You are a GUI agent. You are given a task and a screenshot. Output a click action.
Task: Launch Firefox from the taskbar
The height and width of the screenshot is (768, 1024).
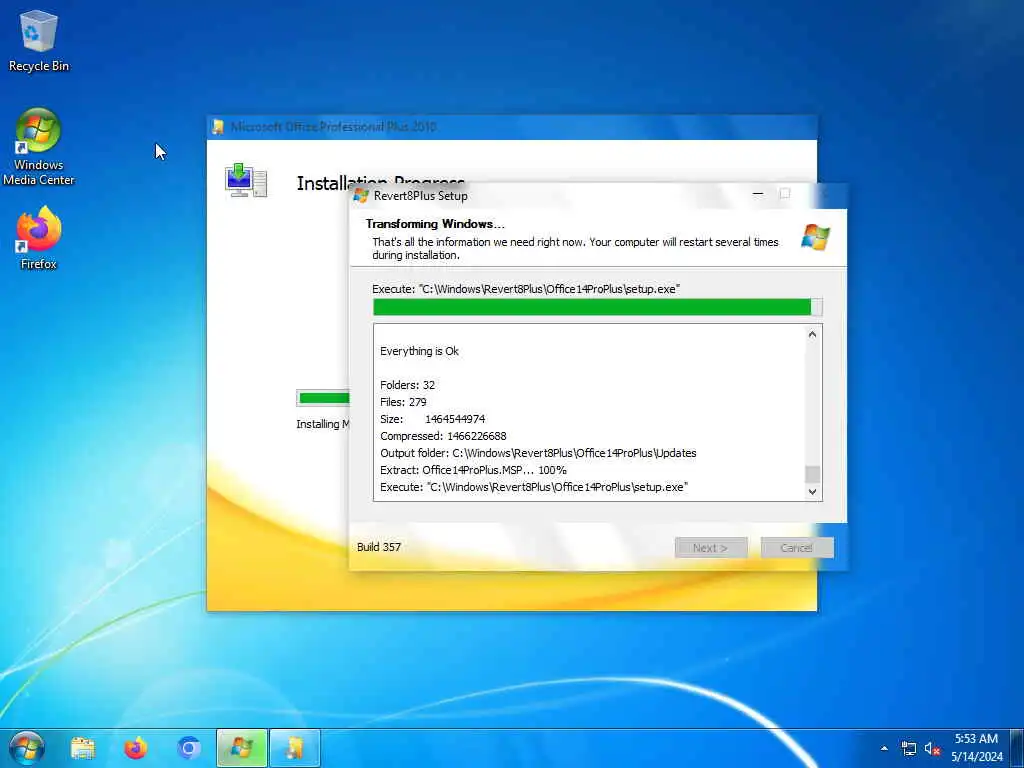[x=136, y=748]
